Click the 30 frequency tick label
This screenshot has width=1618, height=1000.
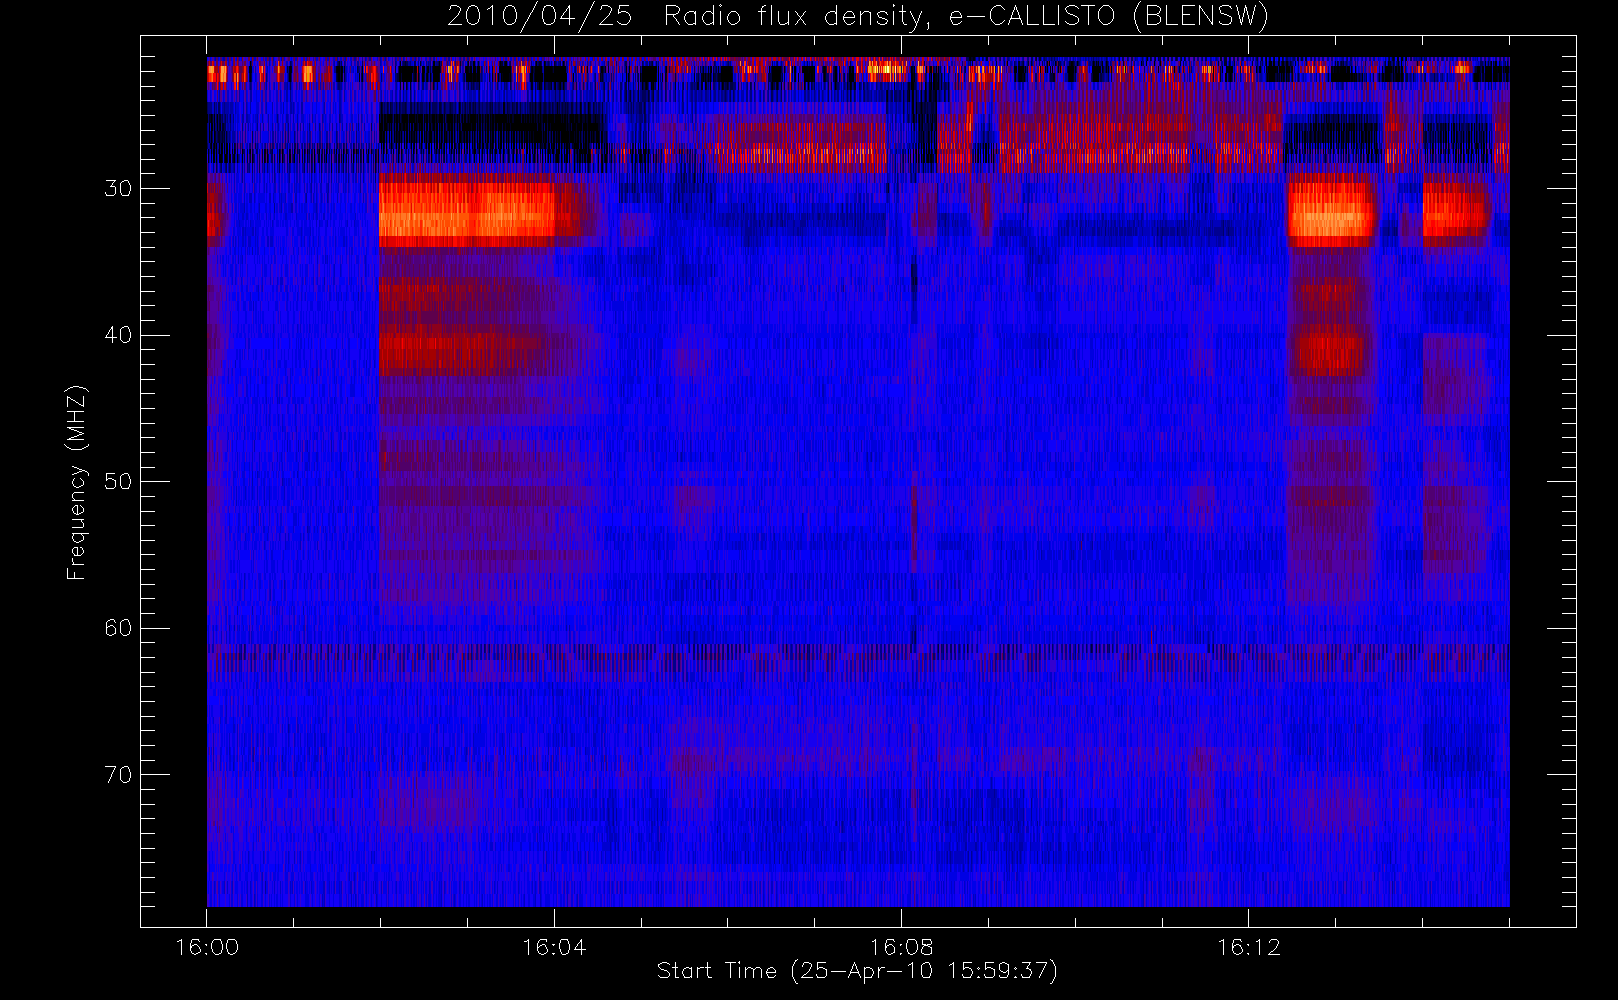118,189
